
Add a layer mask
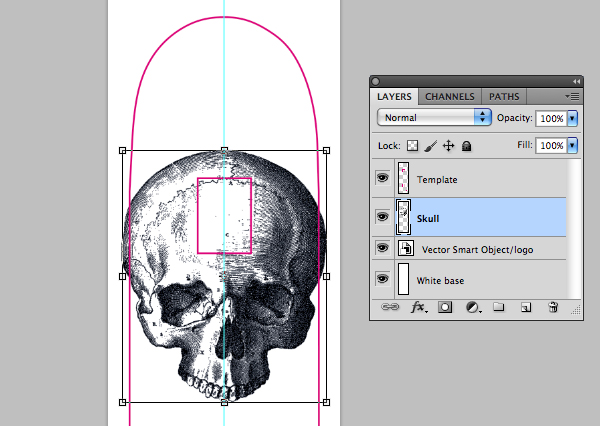[445, 307]
